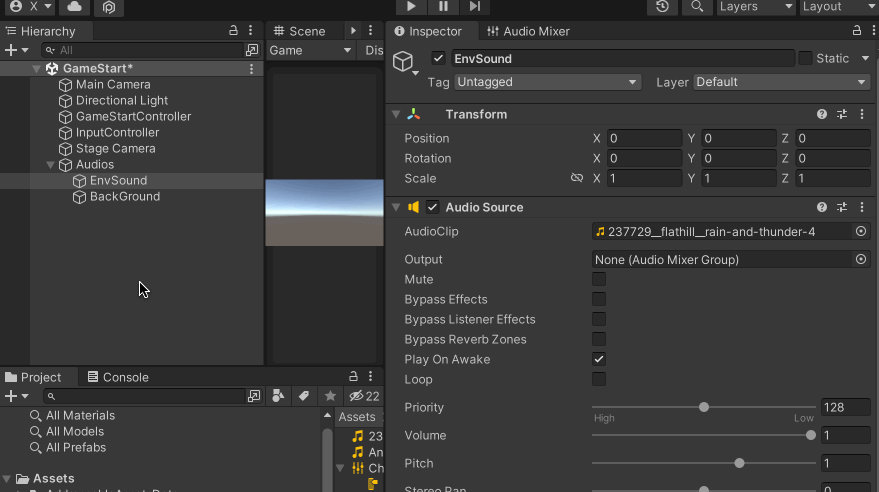Open Audio Source help icon

pyautogui.click(x=822, y=207)
